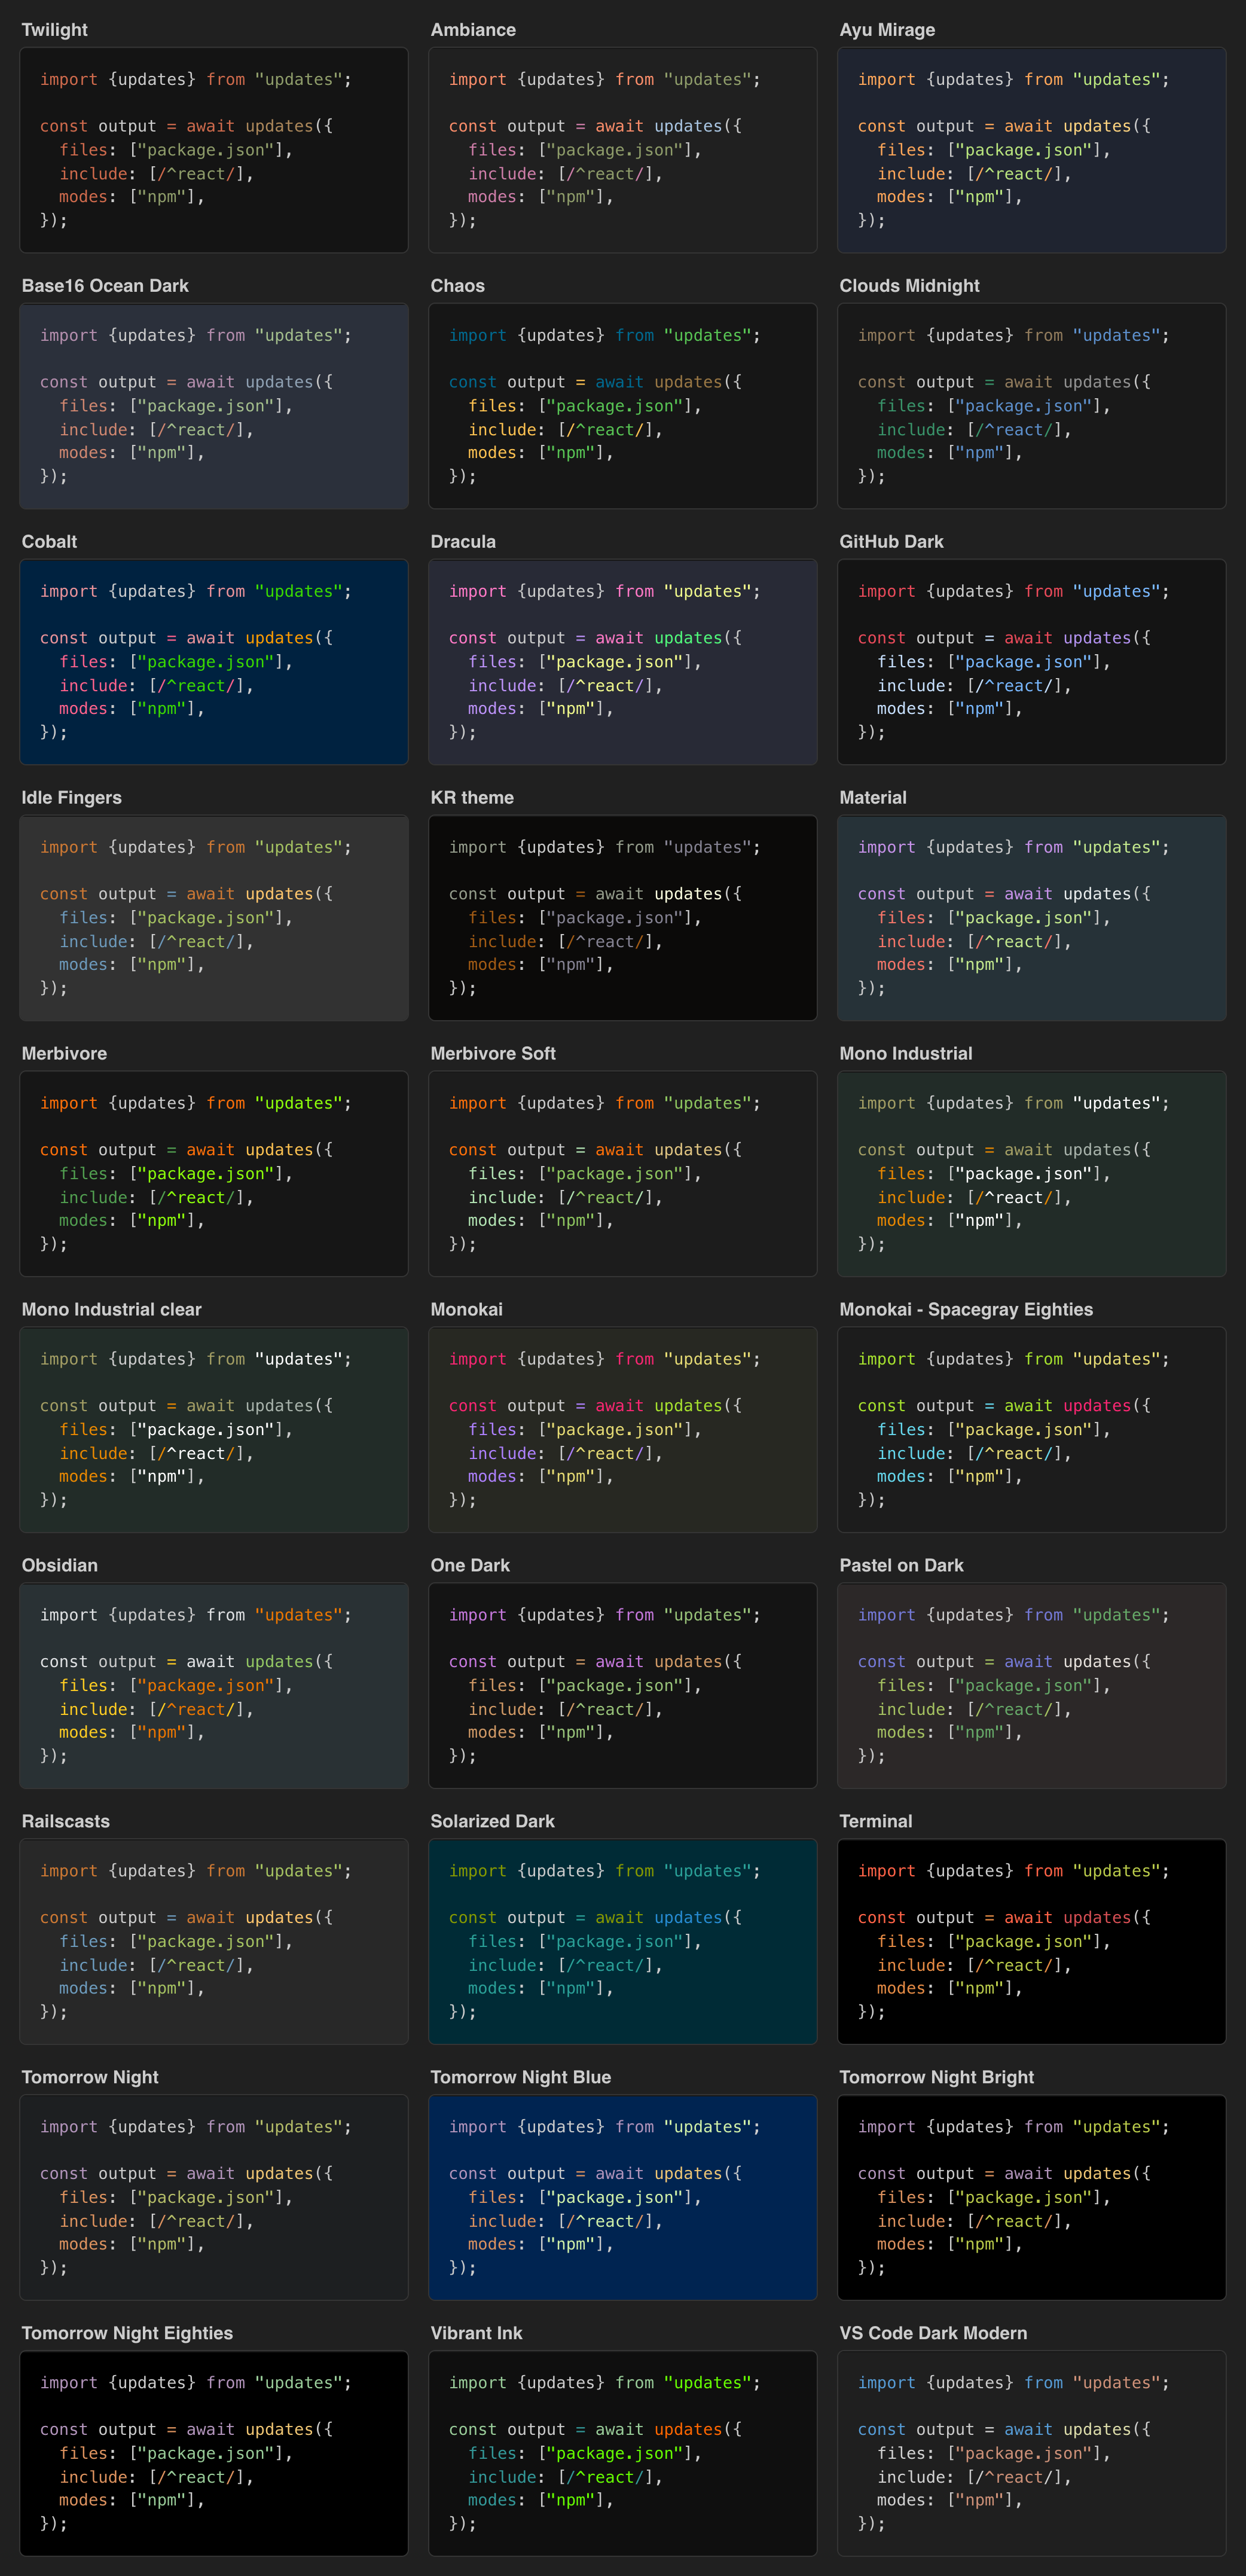The width and height of the screenshot is (1246, 2576).
Task: Open the Tomorrow Night Eighties preview
Action: click(x=214, y=2454)
